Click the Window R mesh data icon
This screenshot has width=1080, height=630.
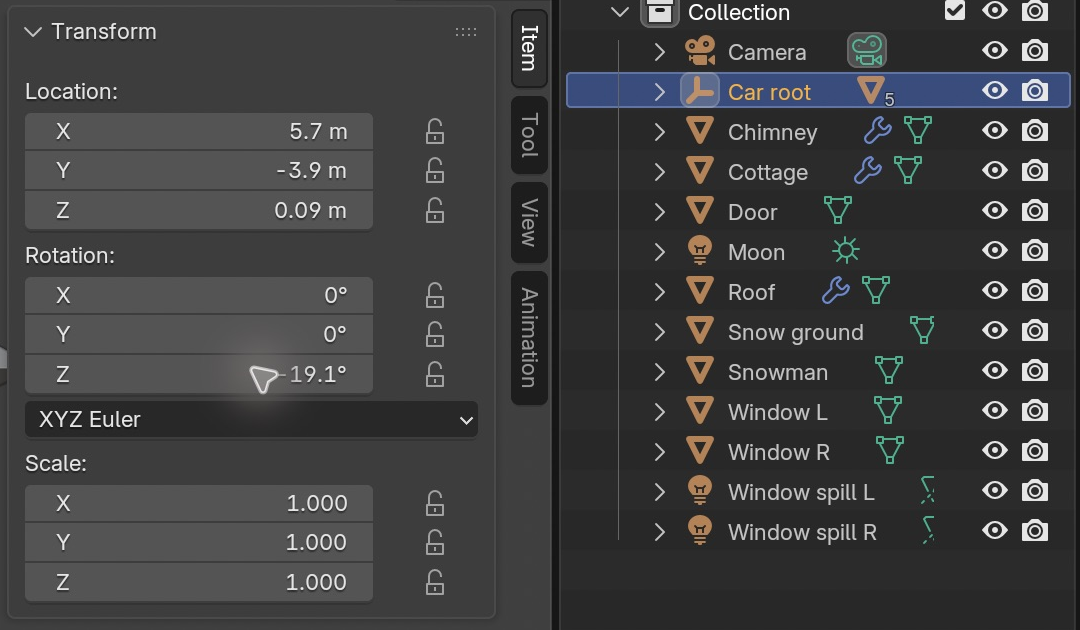[889, 450]
